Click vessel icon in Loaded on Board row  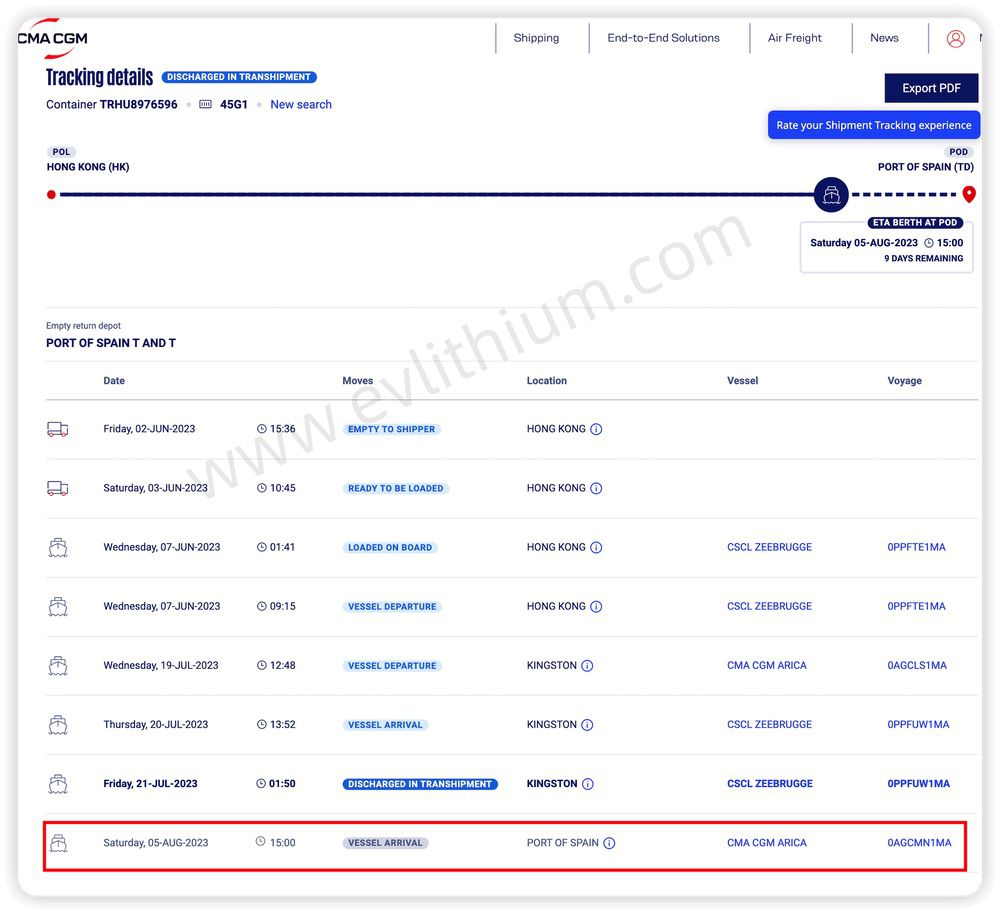pyautogui.click(x=58, y=547)
